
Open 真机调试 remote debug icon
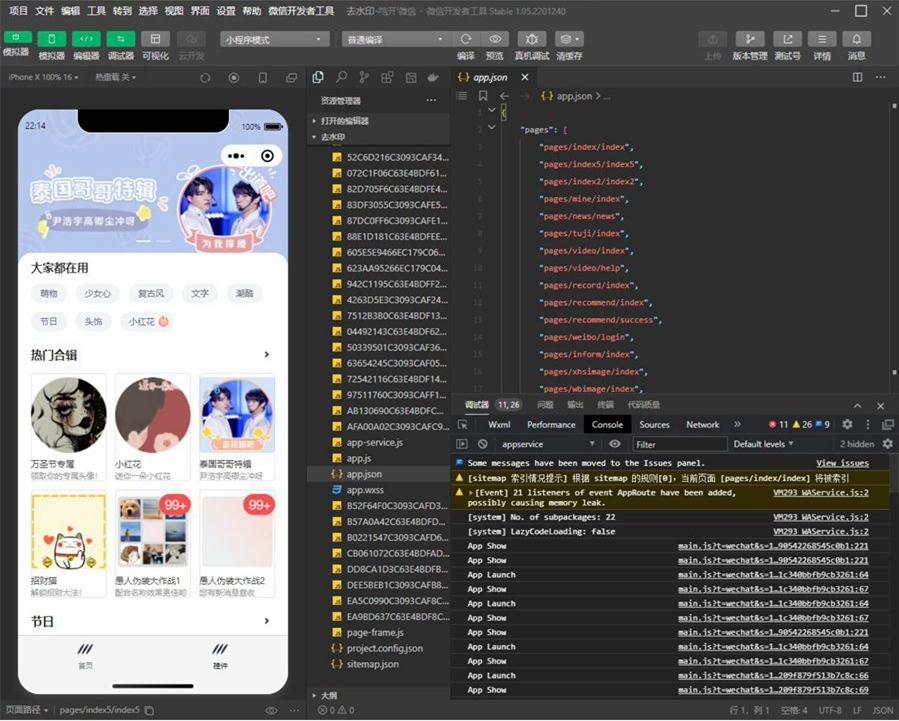click(x=532, y=38)
